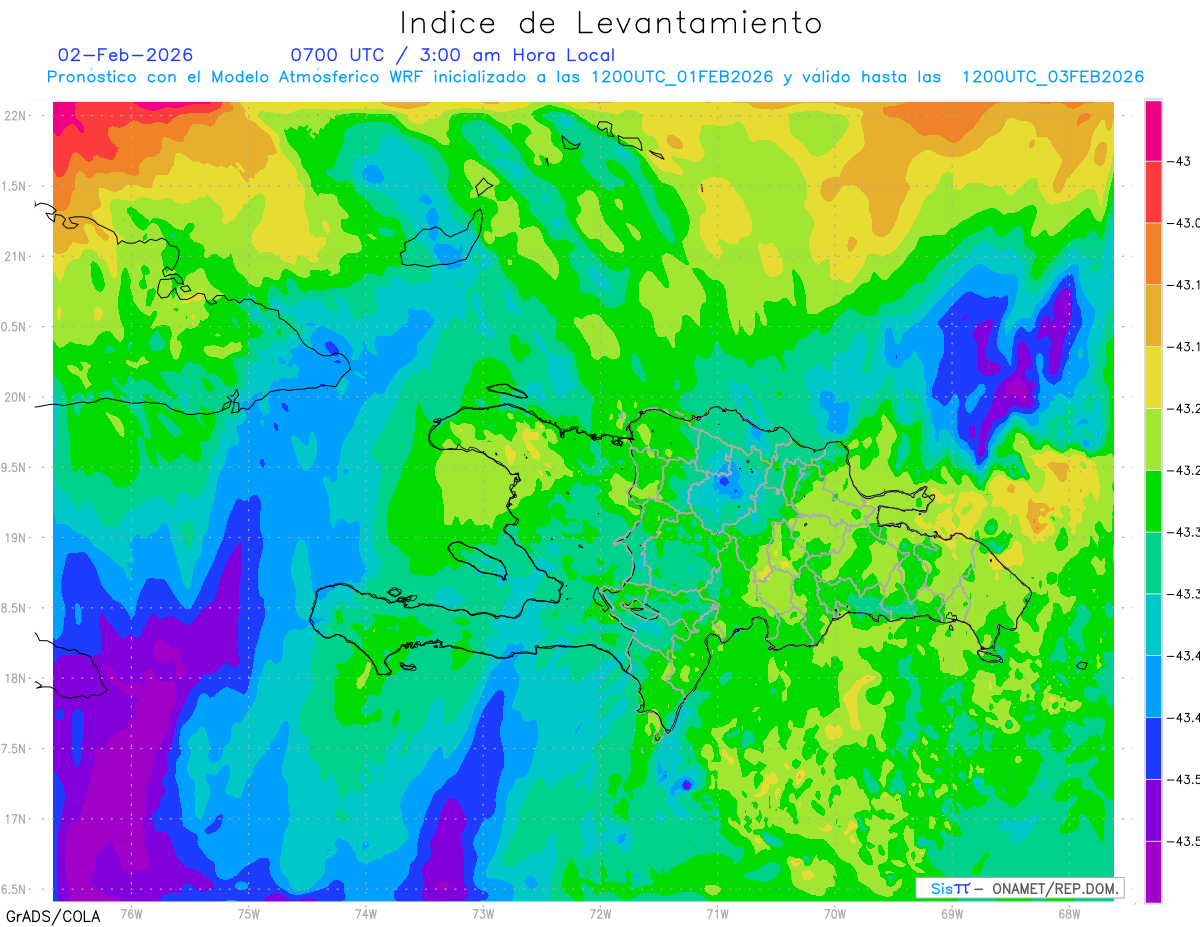Click the '70W' longitude label
Viewport: 1200px width, 927px height.
point(835,913)
